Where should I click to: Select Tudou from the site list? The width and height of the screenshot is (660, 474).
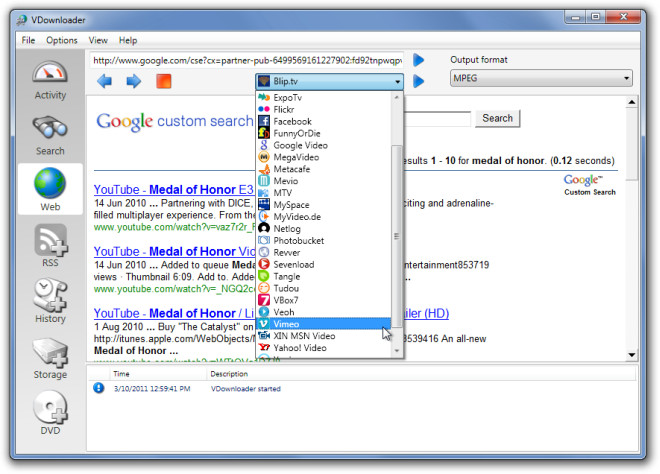point(324,288)
